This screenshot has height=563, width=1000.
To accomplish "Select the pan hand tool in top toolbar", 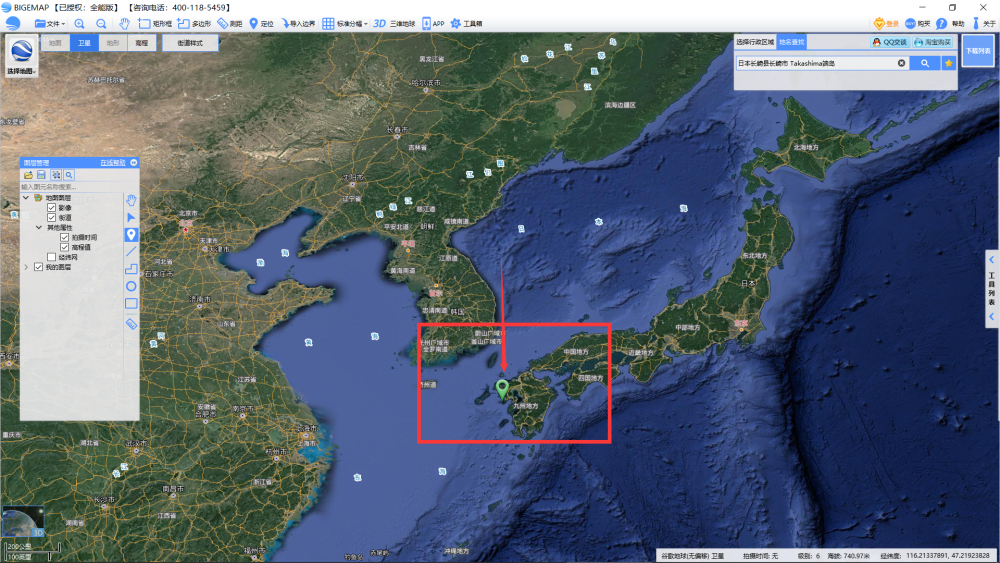I will [x=124, y=24].
